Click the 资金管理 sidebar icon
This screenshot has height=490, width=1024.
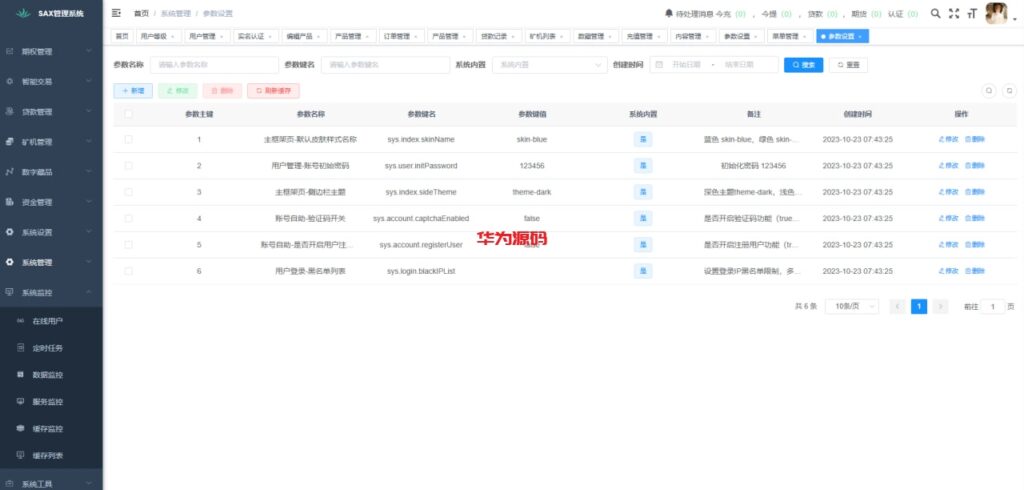coord(10,202)
